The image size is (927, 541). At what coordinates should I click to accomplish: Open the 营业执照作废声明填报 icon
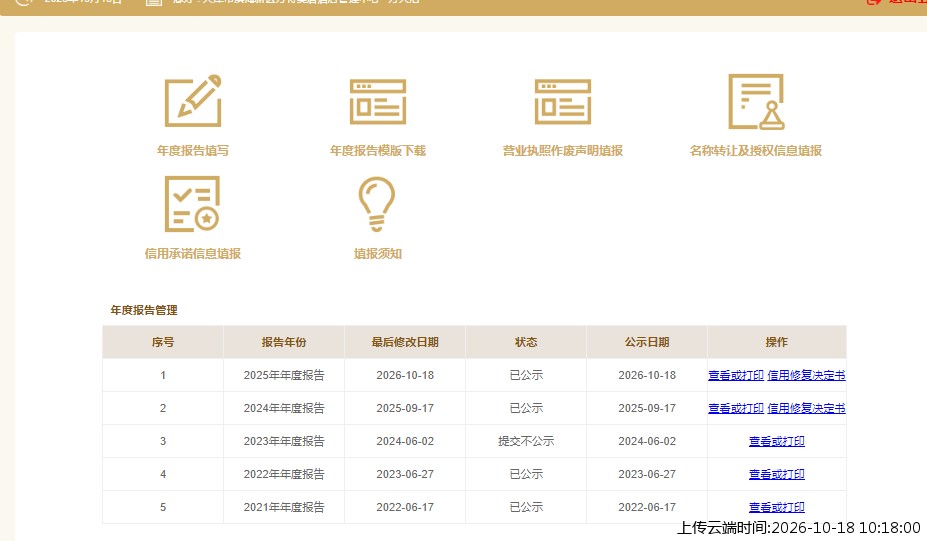coord(563,102)
